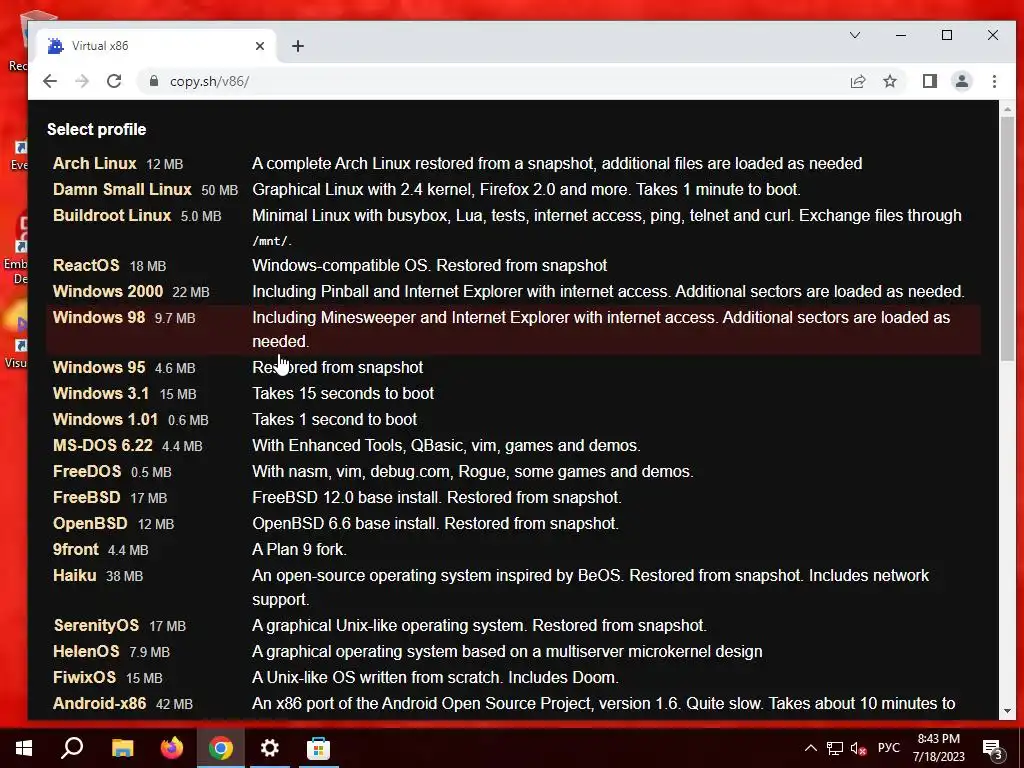
Task: Select FiwixOS profile
Action: tap(84, 678)
